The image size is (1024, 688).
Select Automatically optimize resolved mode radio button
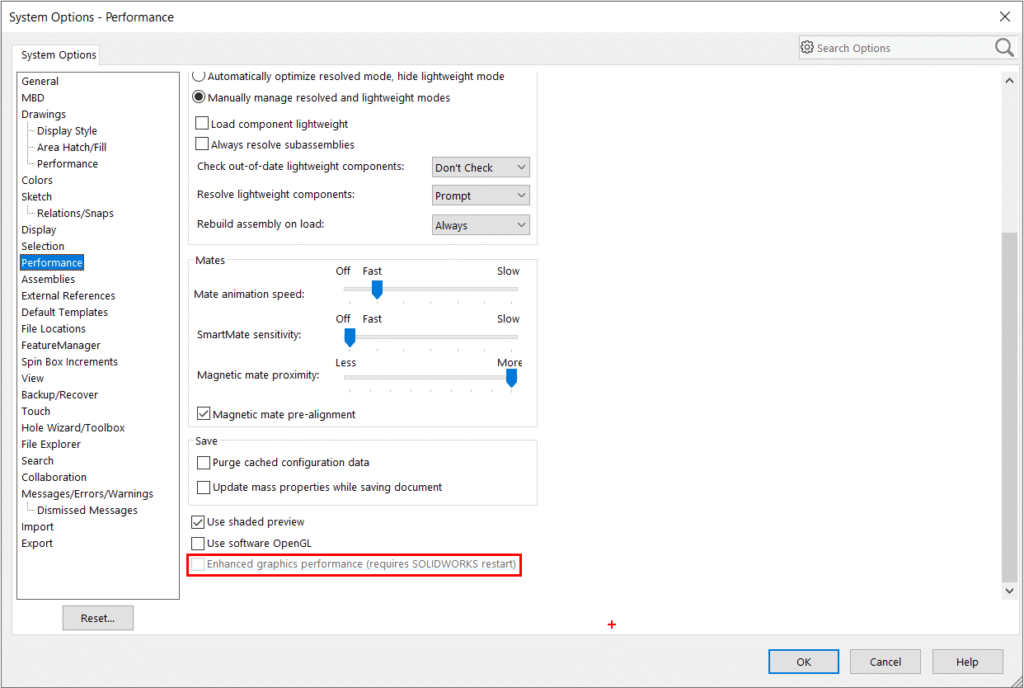point(199,76)
